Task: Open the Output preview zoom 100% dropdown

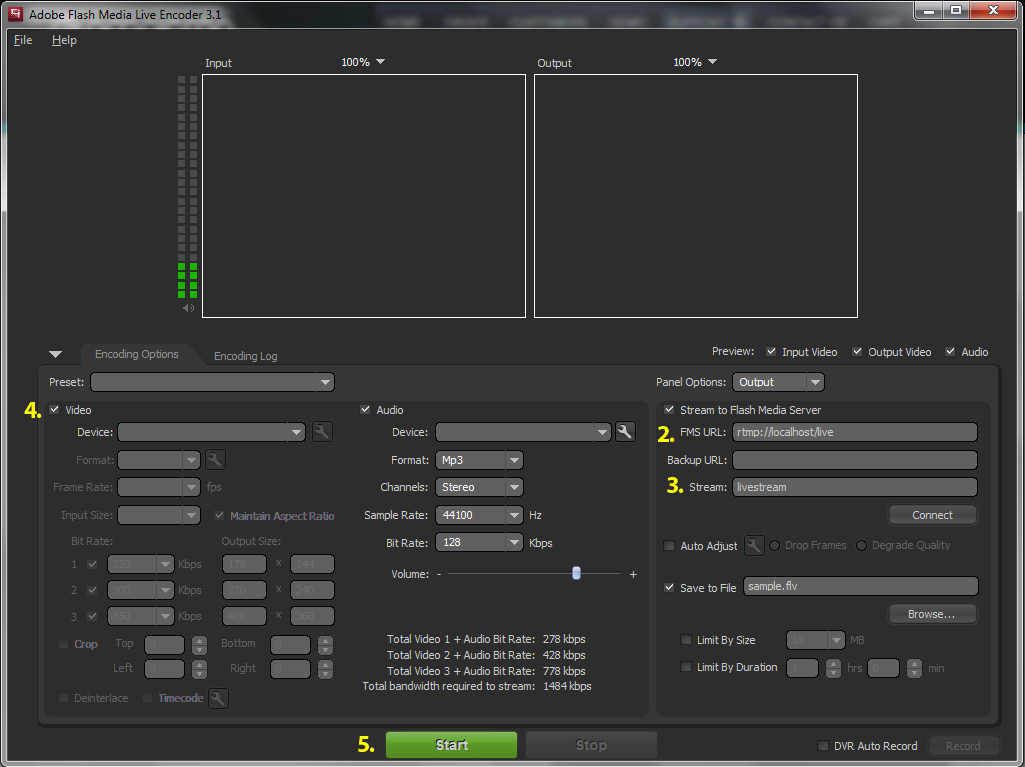Action: (695, 62)
